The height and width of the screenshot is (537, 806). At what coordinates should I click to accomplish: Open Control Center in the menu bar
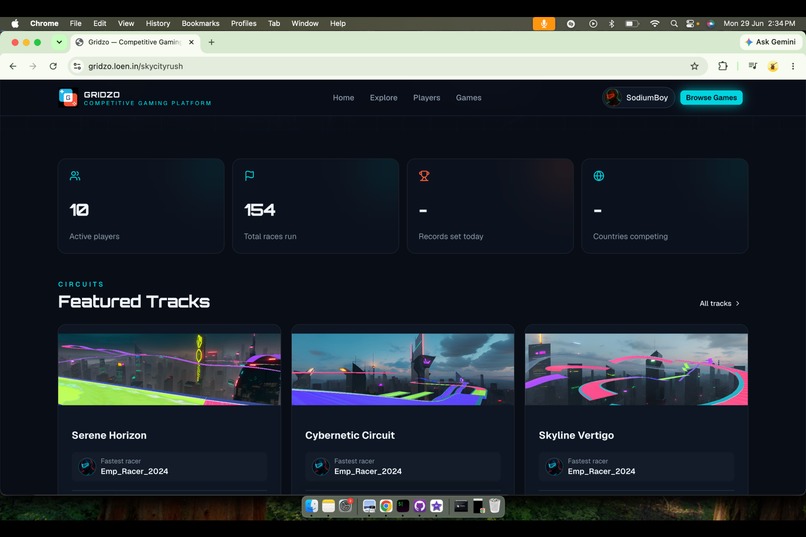point(692,24)
